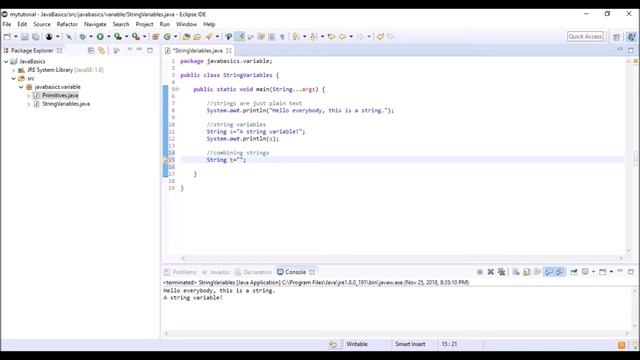Viewport: 640px width, 360px height.
Task: Expand the JRE System Library node
Action: coord(13,70)
